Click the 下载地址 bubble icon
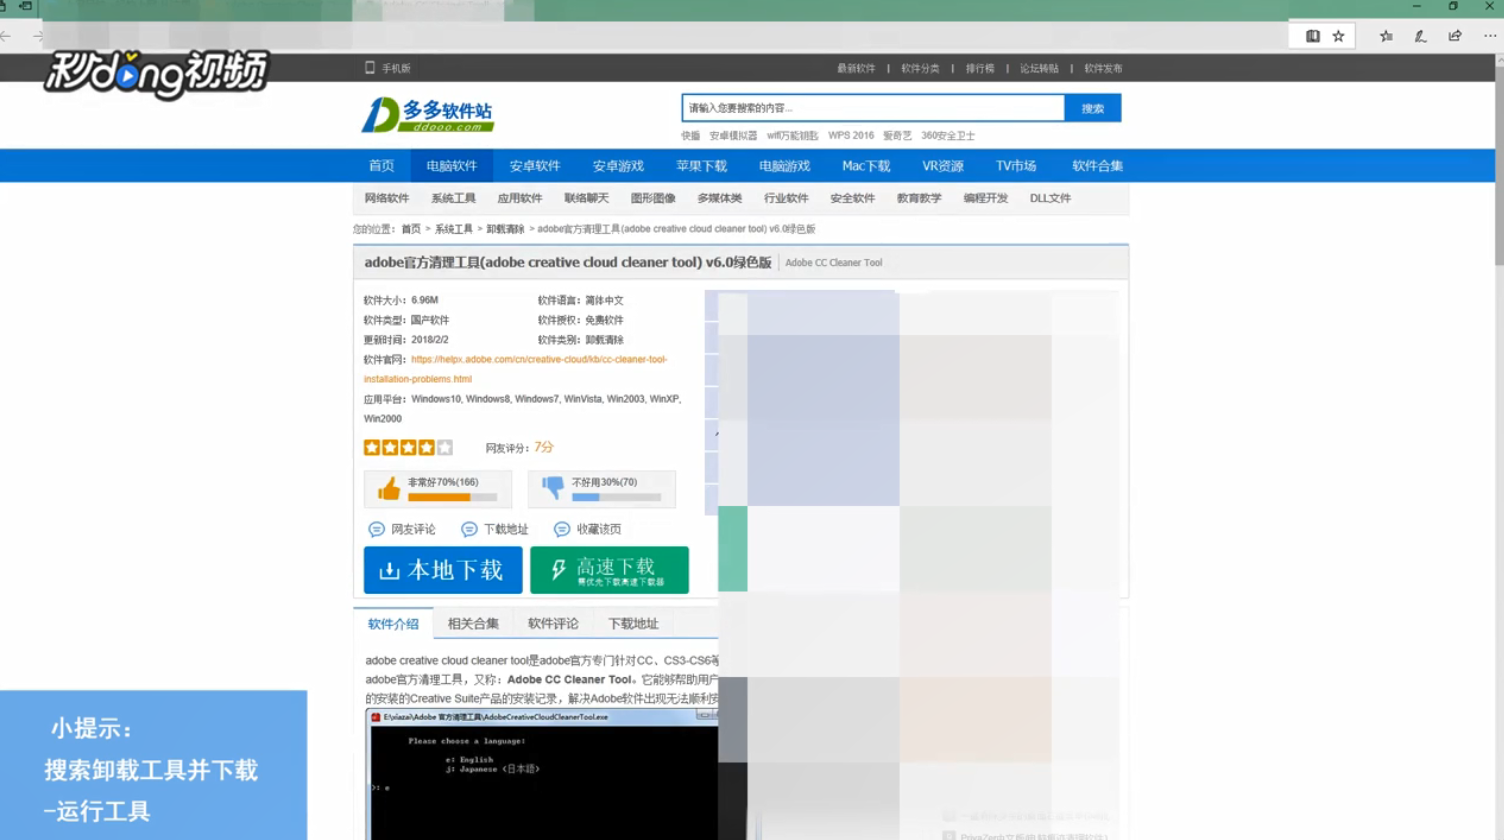 [x=469, y=529]
